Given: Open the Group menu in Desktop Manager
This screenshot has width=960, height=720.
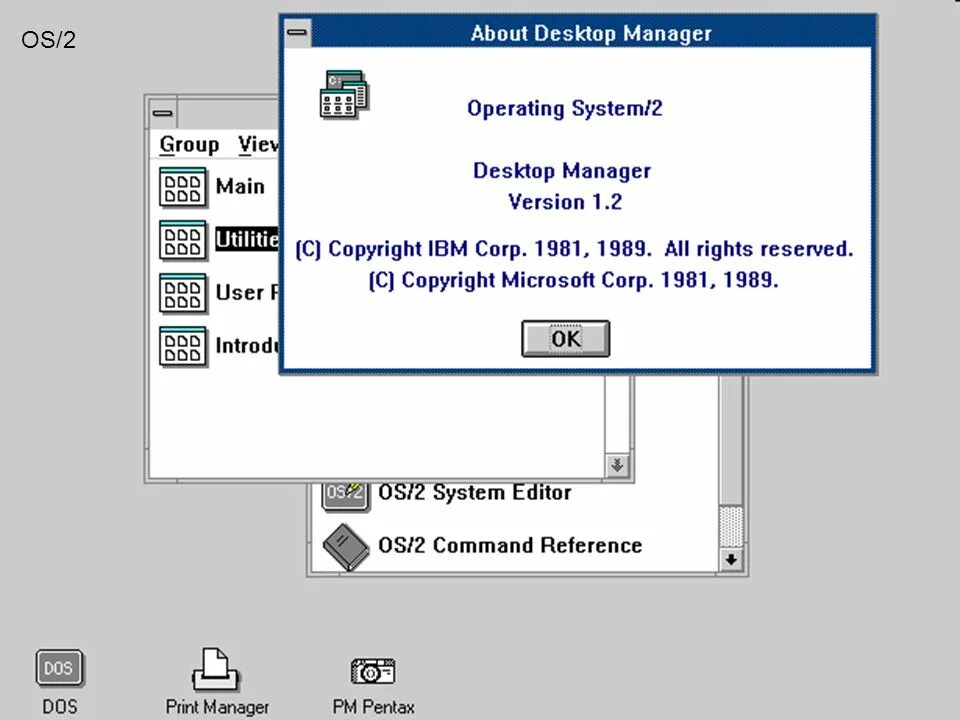Looking at the screenshot, I should click(189, 144).
